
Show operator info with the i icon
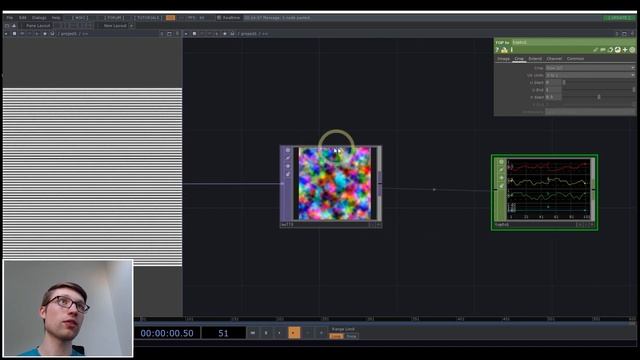(511, 50)
